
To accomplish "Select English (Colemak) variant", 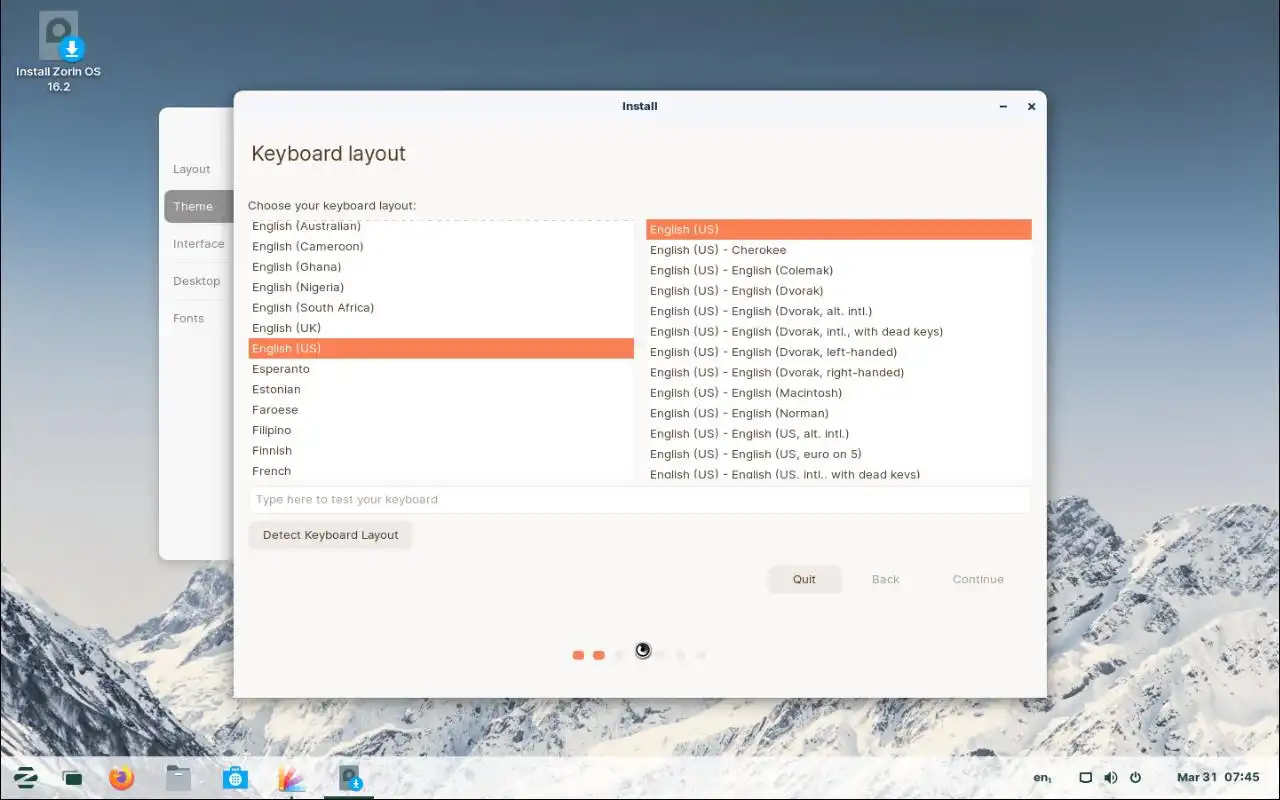I will [839, 270].
